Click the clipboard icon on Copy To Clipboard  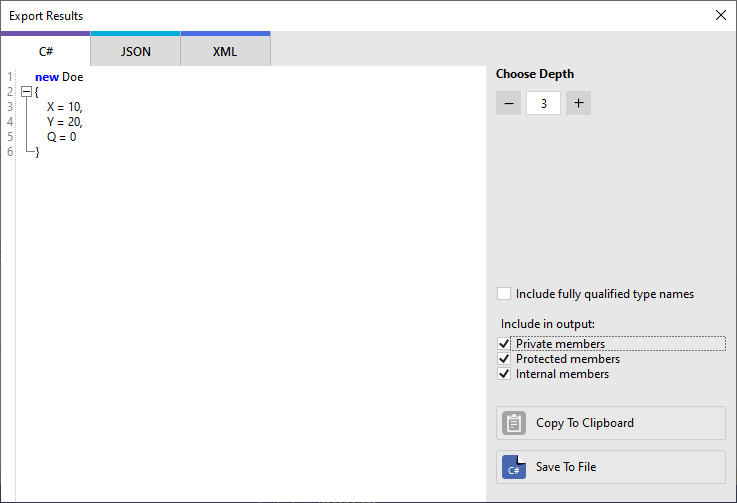tap(514, 423)
